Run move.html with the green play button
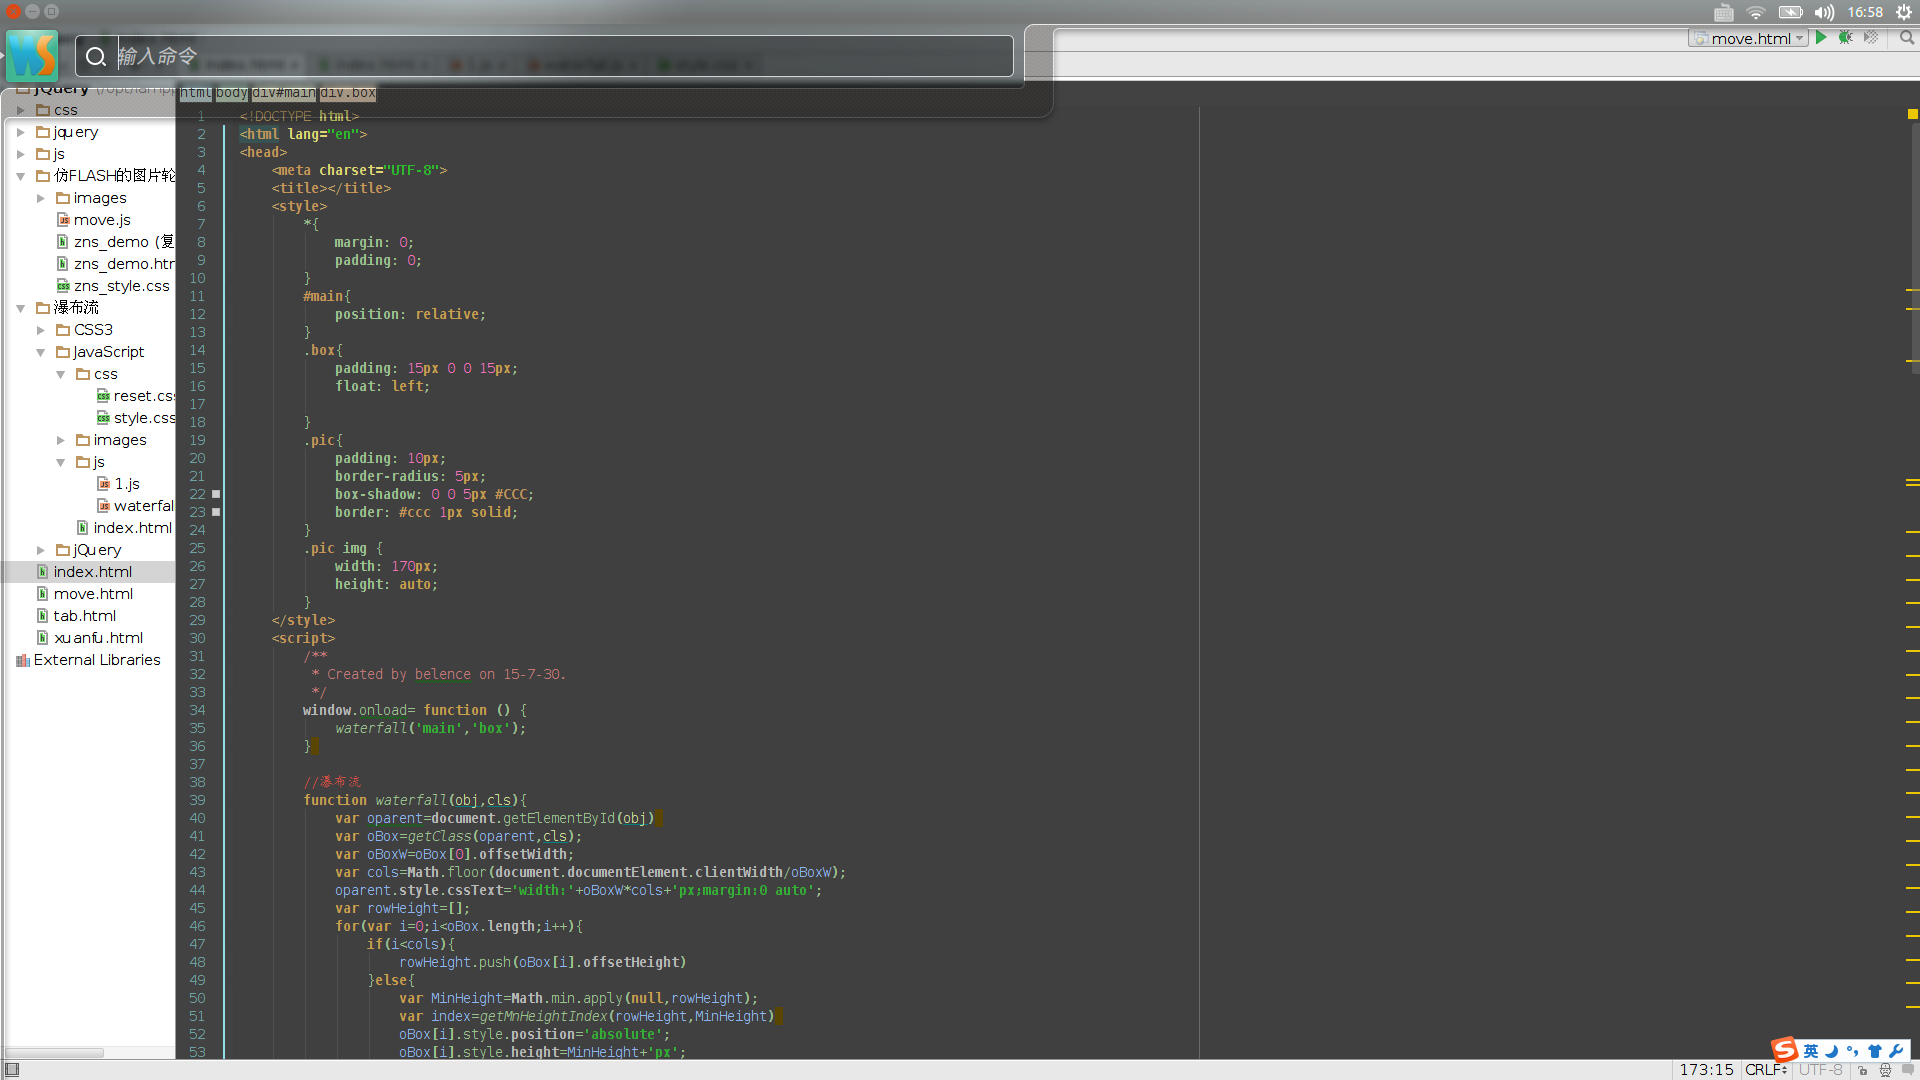 tap(1821, 38)
